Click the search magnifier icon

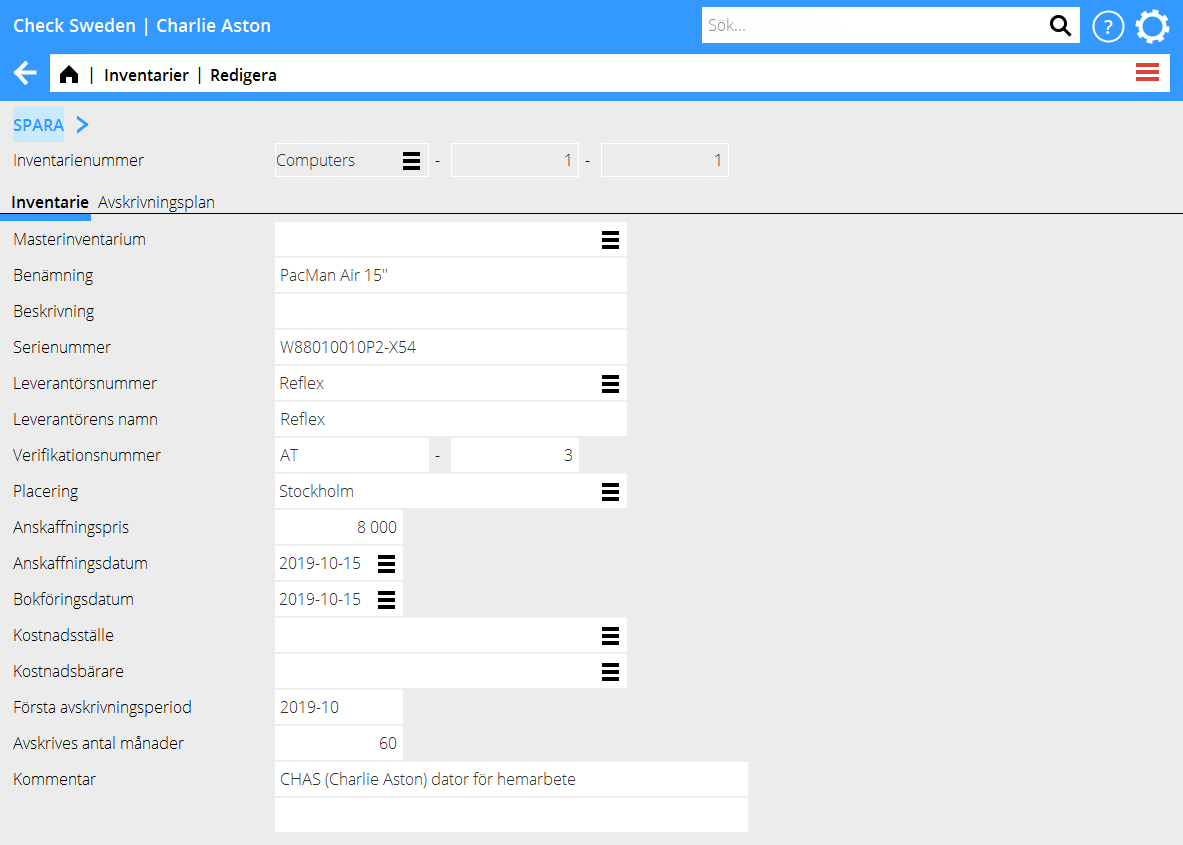1060,26
